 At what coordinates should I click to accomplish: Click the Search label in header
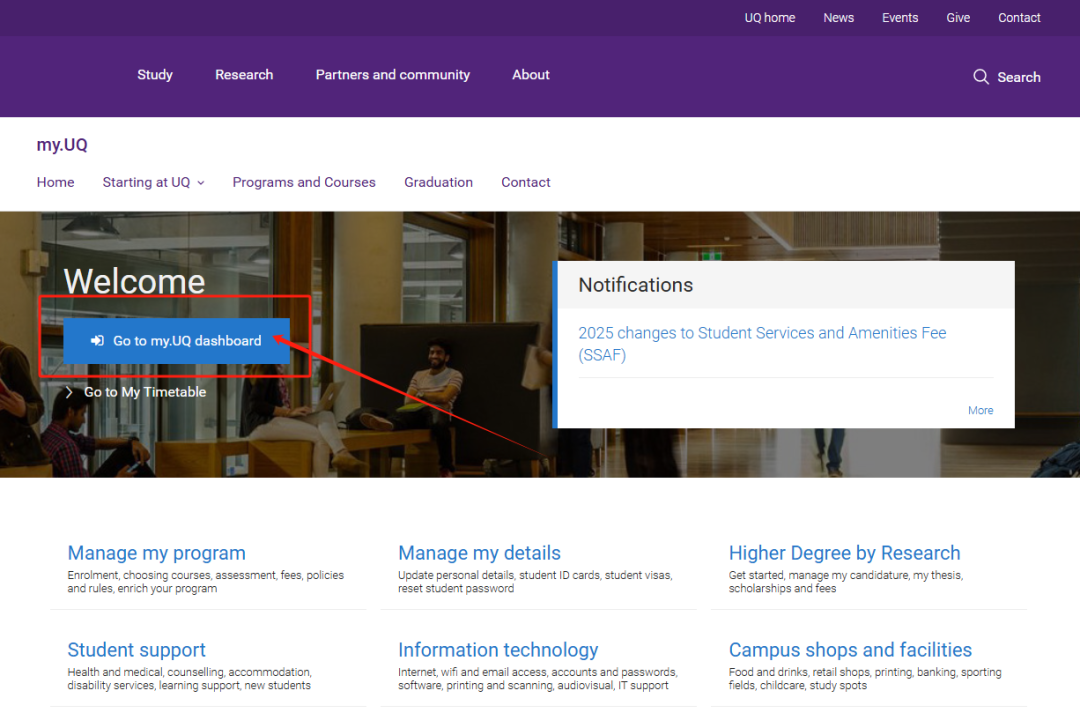1019,77
